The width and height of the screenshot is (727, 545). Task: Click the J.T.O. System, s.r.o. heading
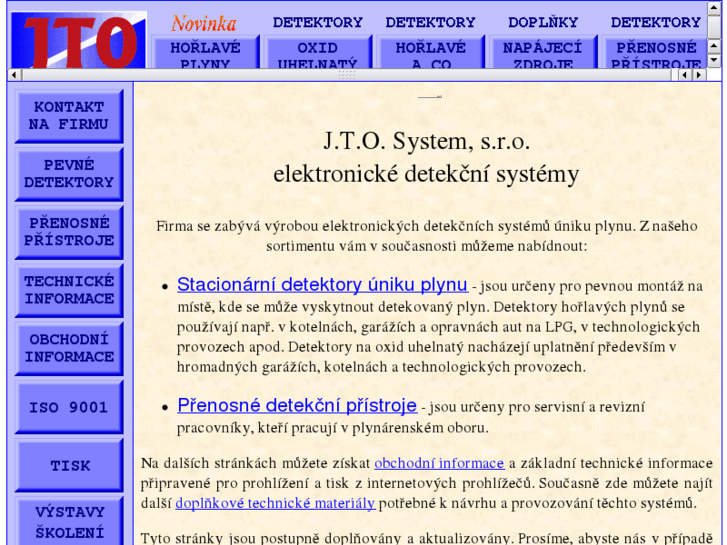427,141
